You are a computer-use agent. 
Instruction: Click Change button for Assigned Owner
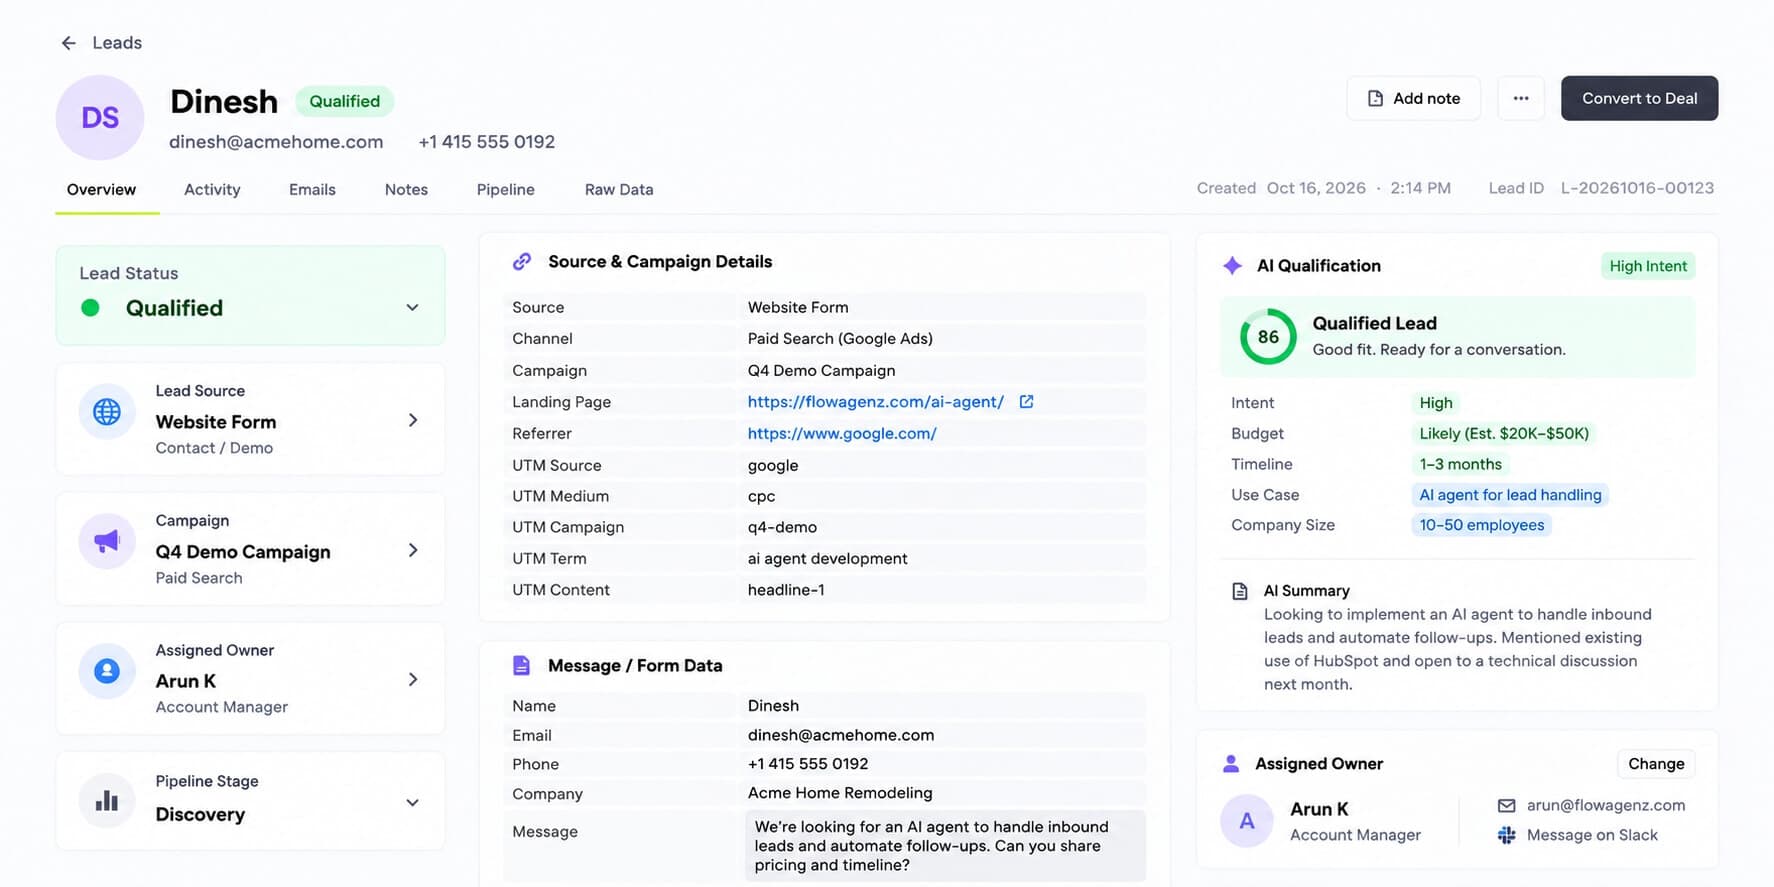1656,763
